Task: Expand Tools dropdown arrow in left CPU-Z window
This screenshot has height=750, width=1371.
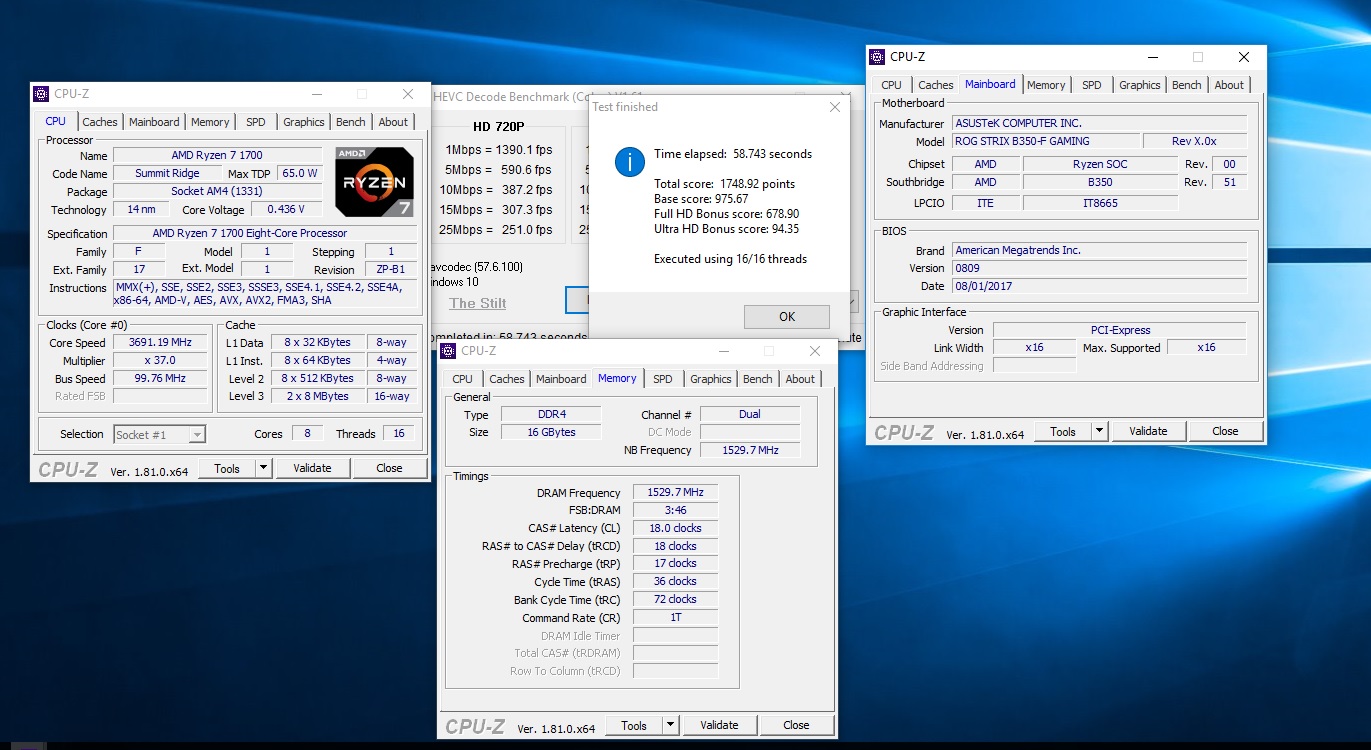Action: pyautogui.click(x=264, y=468)
